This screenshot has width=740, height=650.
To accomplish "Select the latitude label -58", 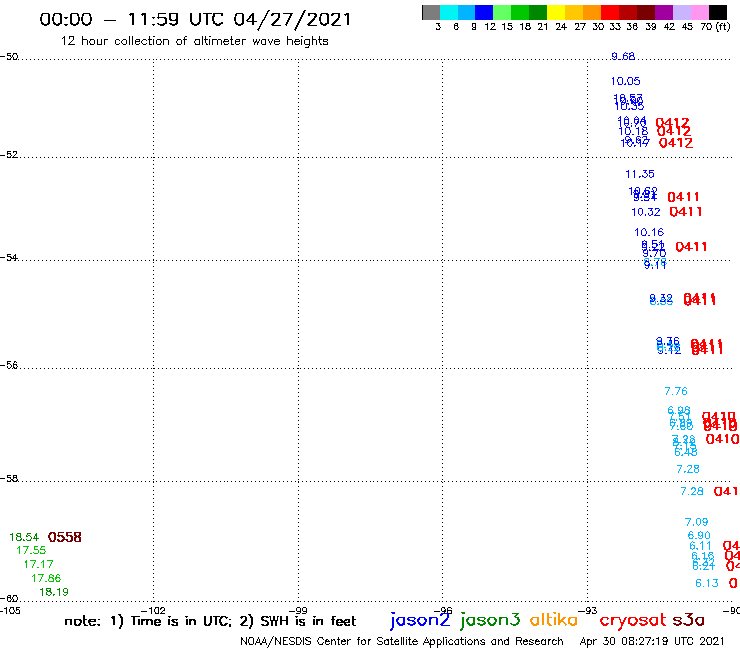I will [x=9, y=478].
